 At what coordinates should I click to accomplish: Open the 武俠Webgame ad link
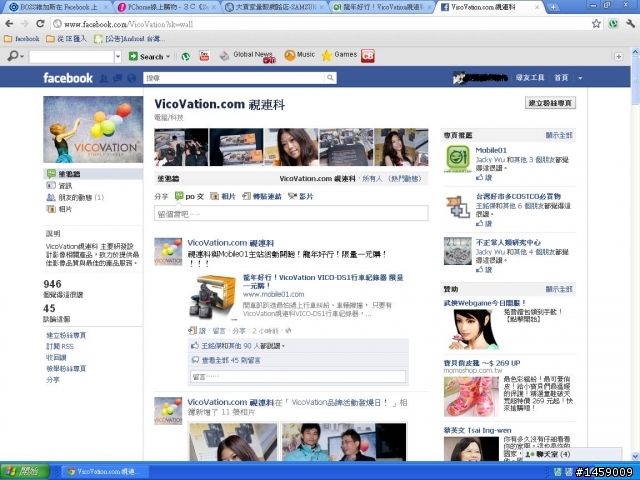(x=484, y=303)
